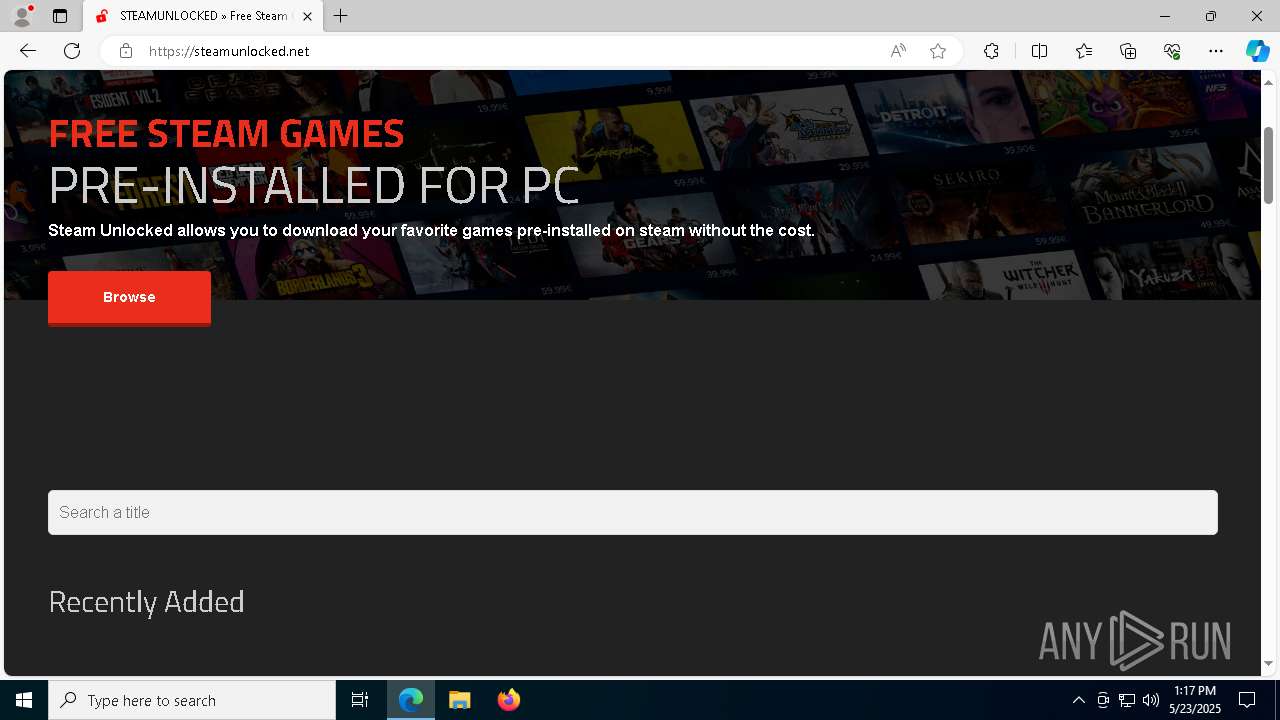Open the notification center
Screen dimensions: 1280x720
point(1248,700)
